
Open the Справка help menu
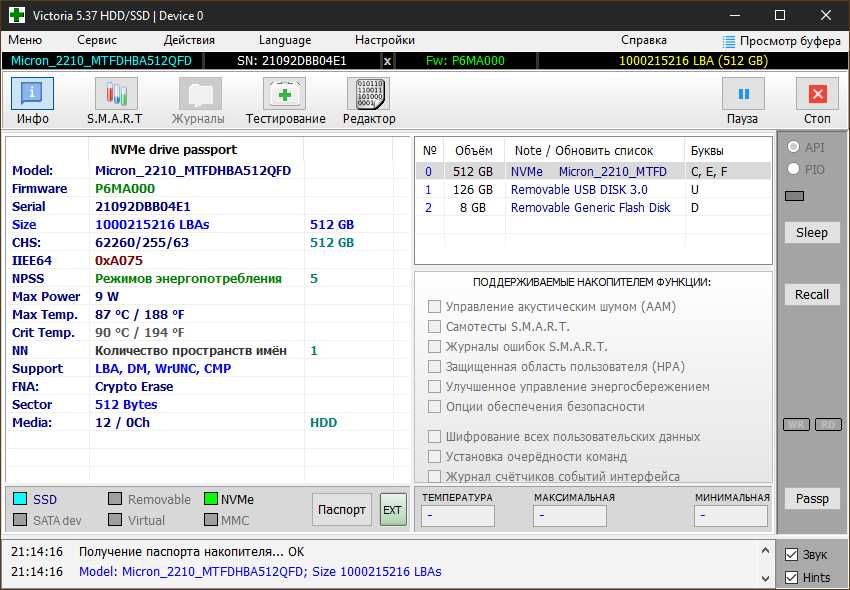[x=644, y=40]
